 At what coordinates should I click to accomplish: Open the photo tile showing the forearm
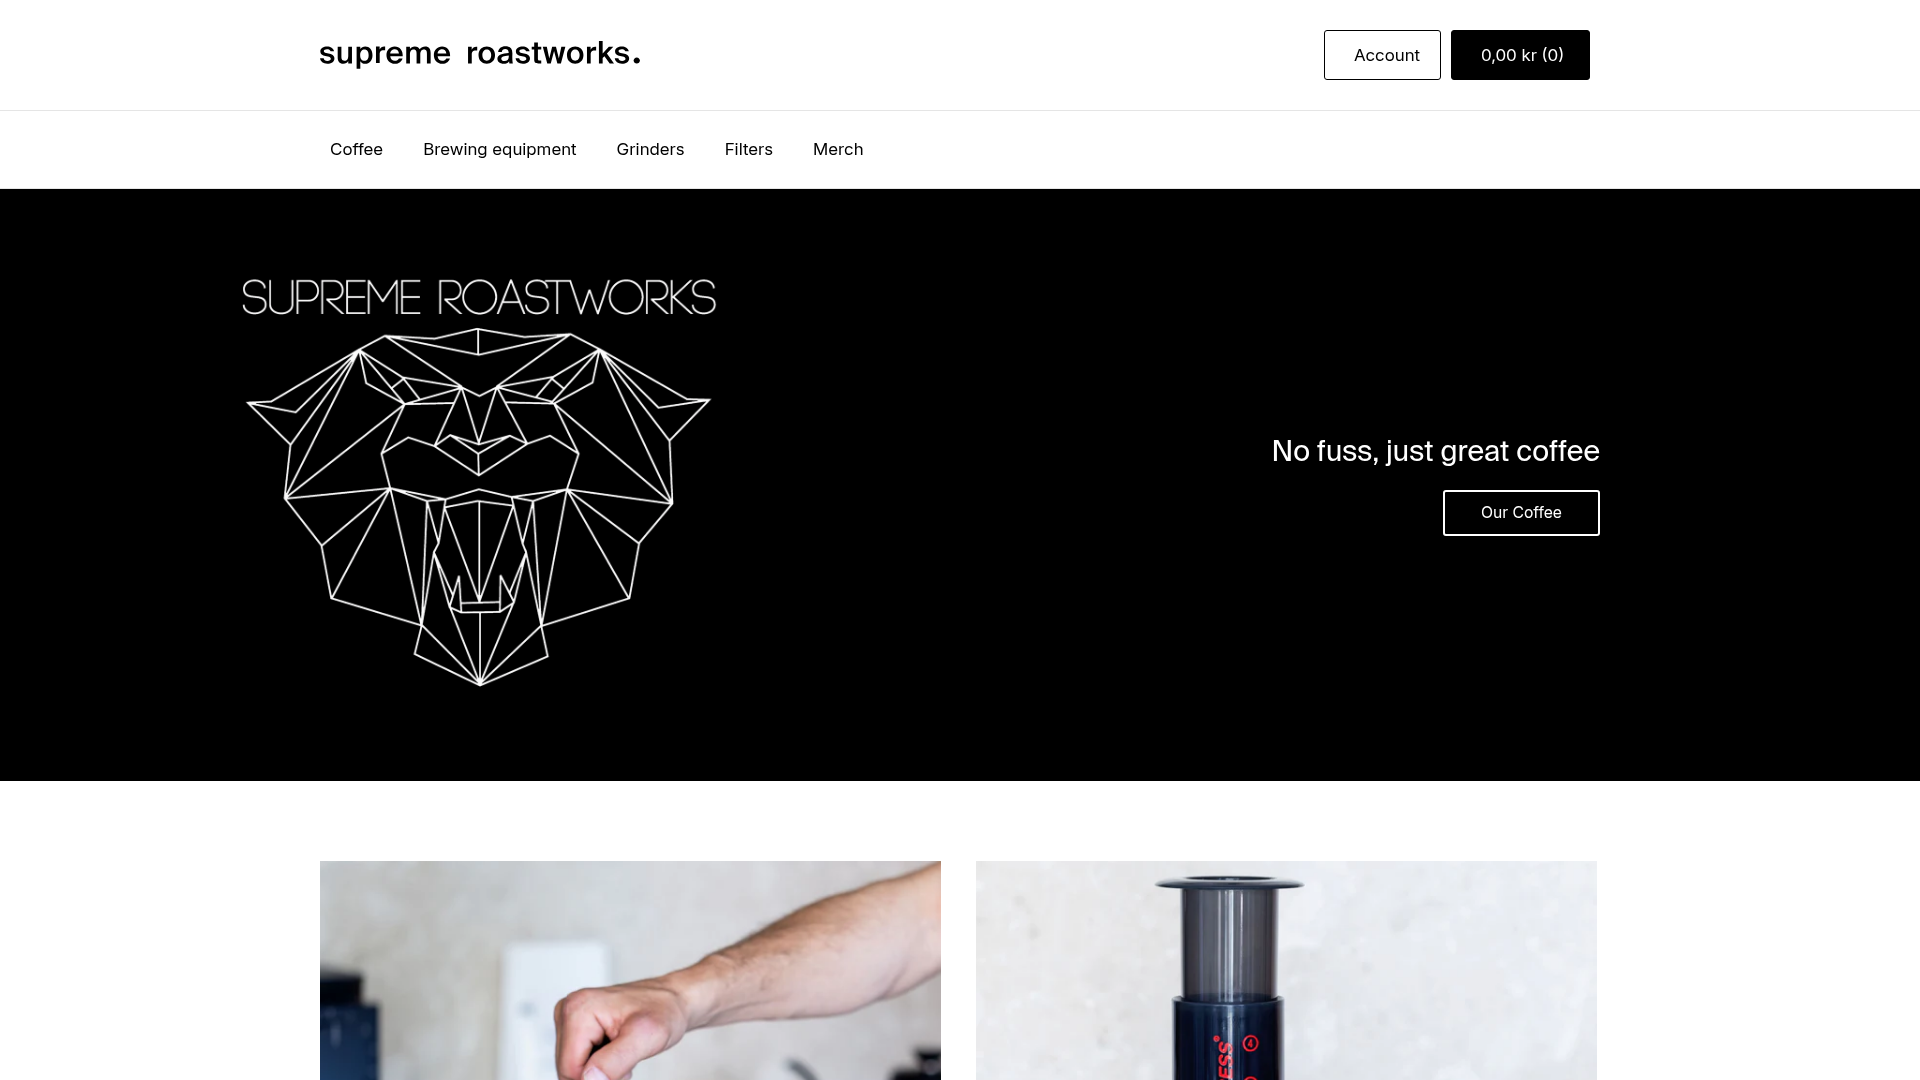(x=630, y=970)
